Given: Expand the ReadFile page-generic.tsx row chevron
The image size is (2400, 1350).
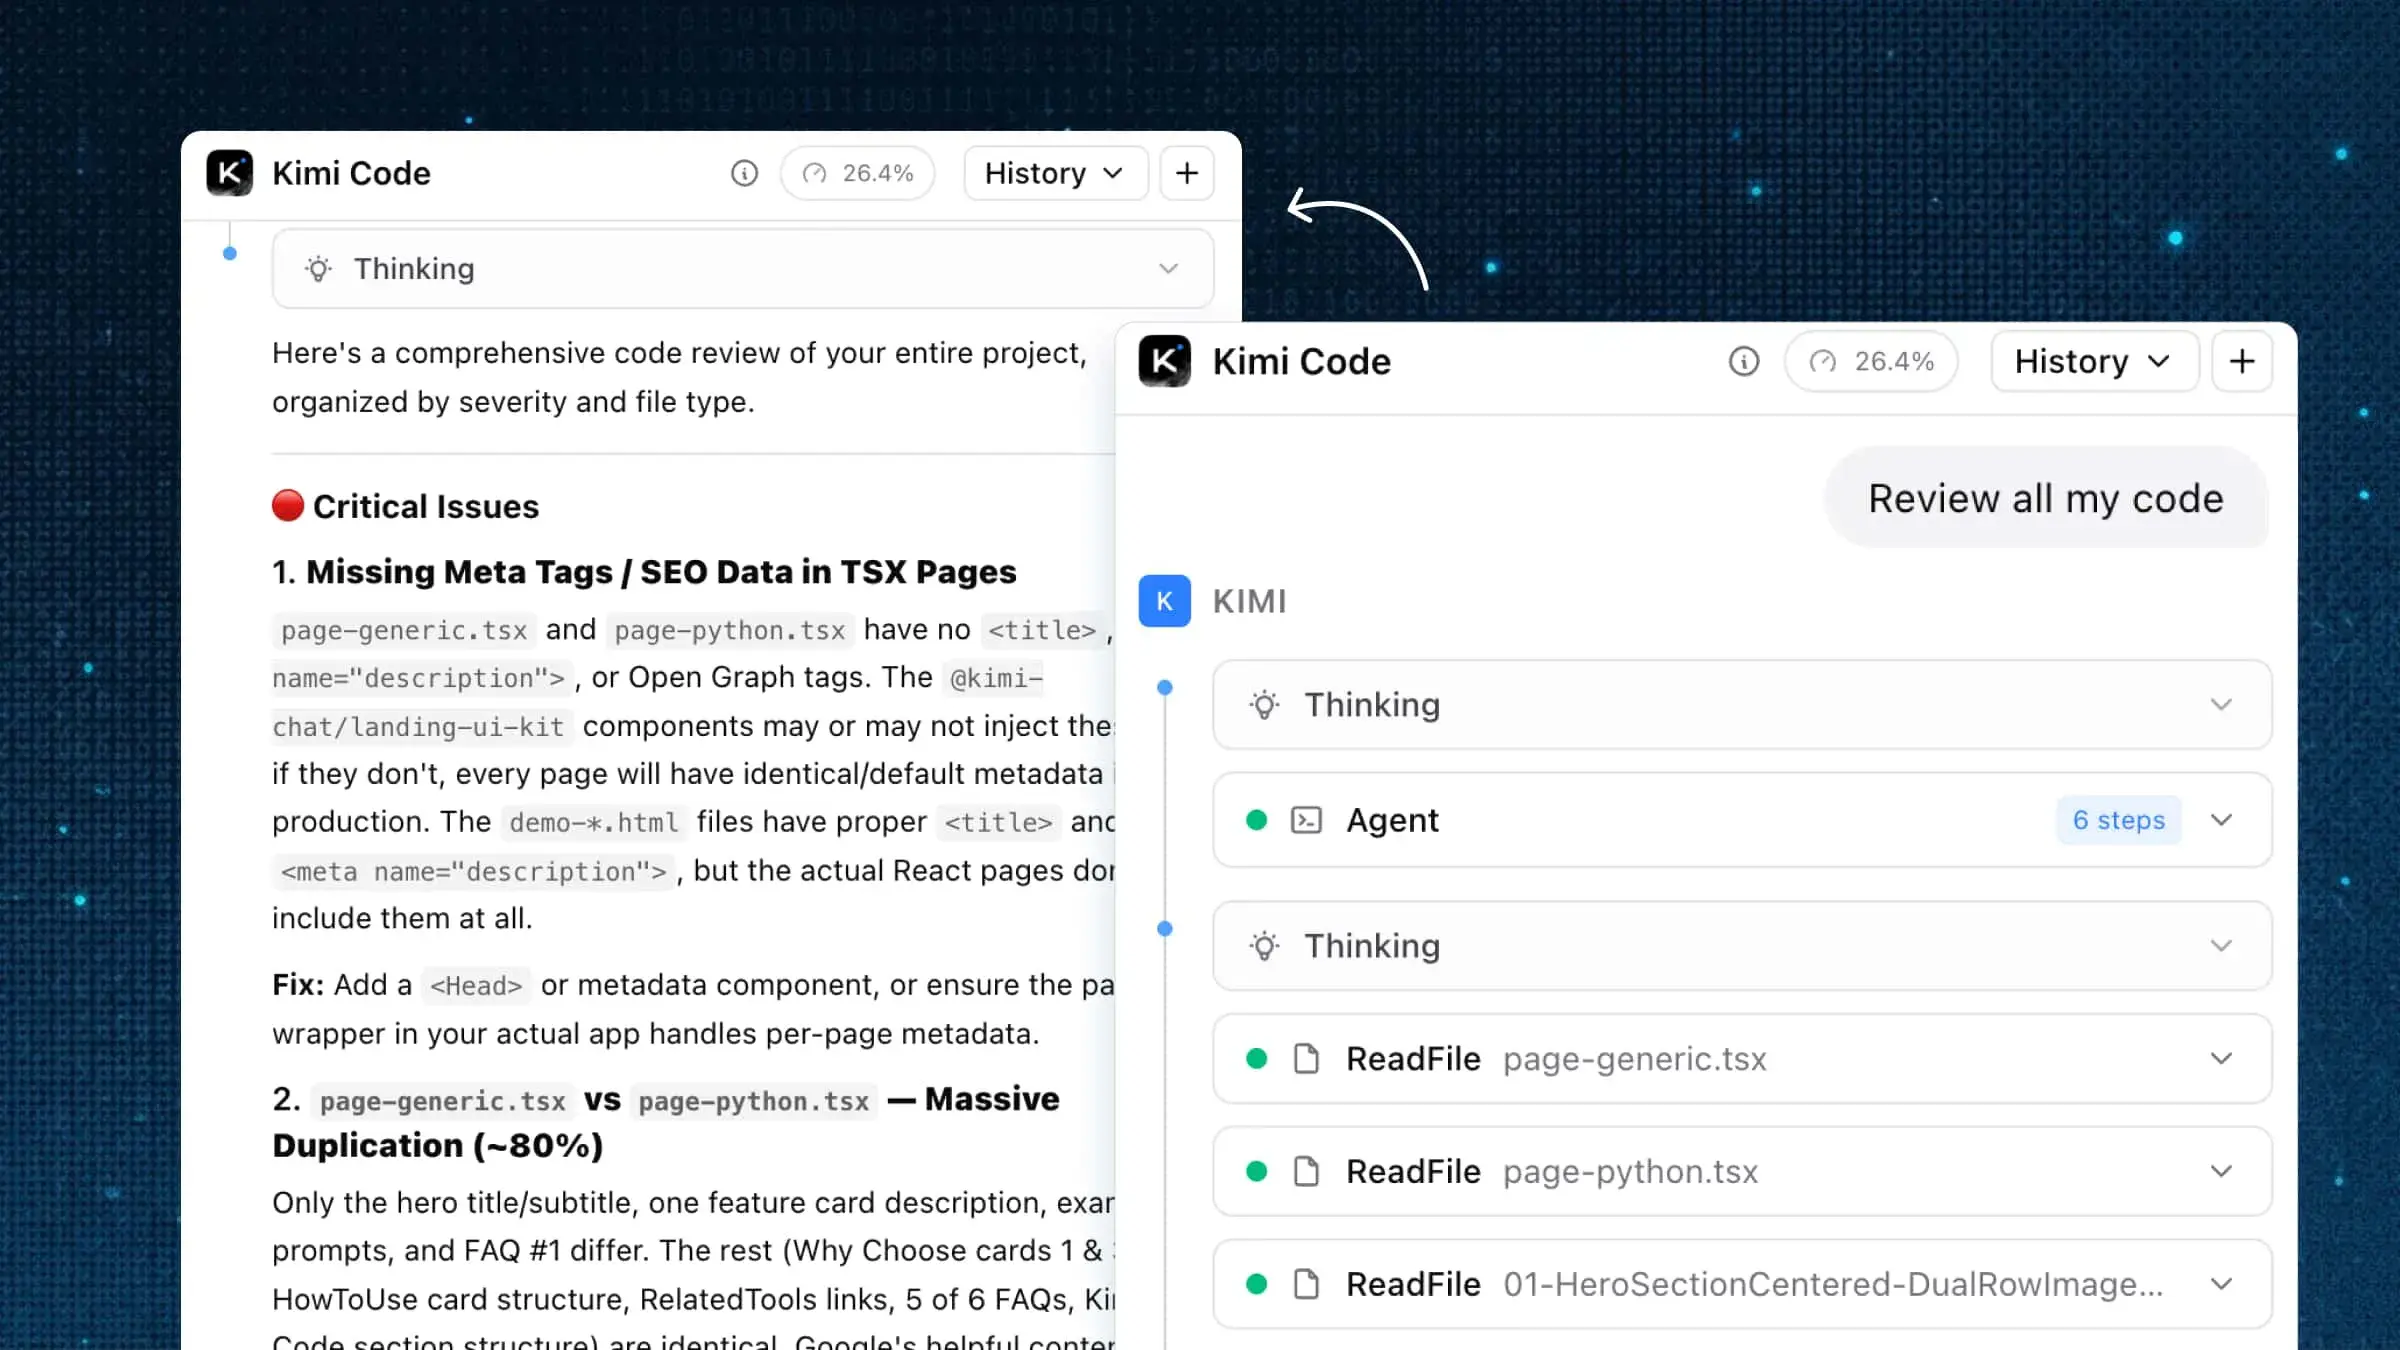Looking at the screenshot, I should [x=2221, y=1058].
